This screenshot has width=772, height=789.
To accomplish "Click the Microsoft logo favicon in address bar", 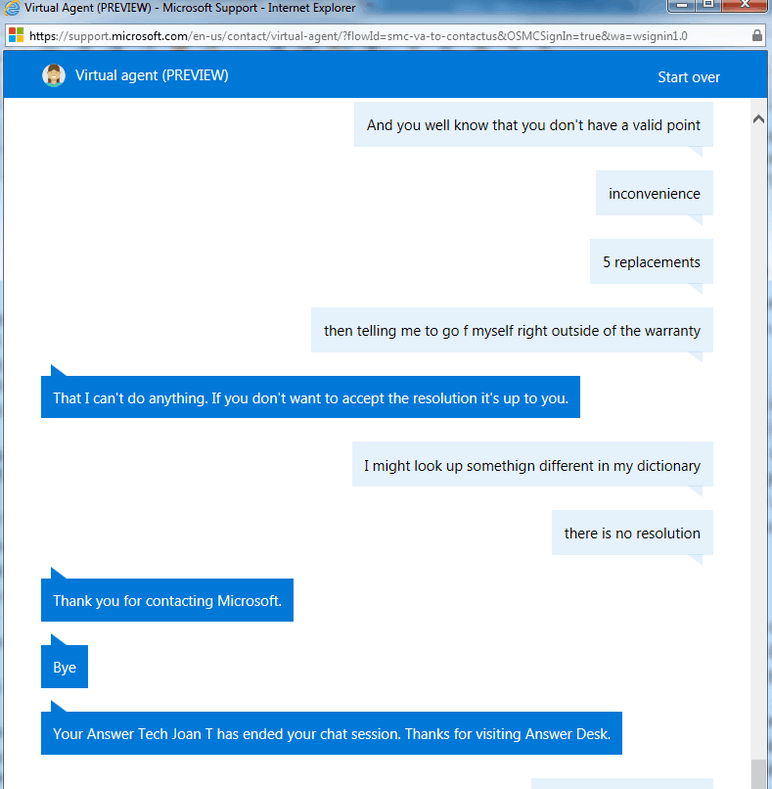I will click(x=16, y=36).
